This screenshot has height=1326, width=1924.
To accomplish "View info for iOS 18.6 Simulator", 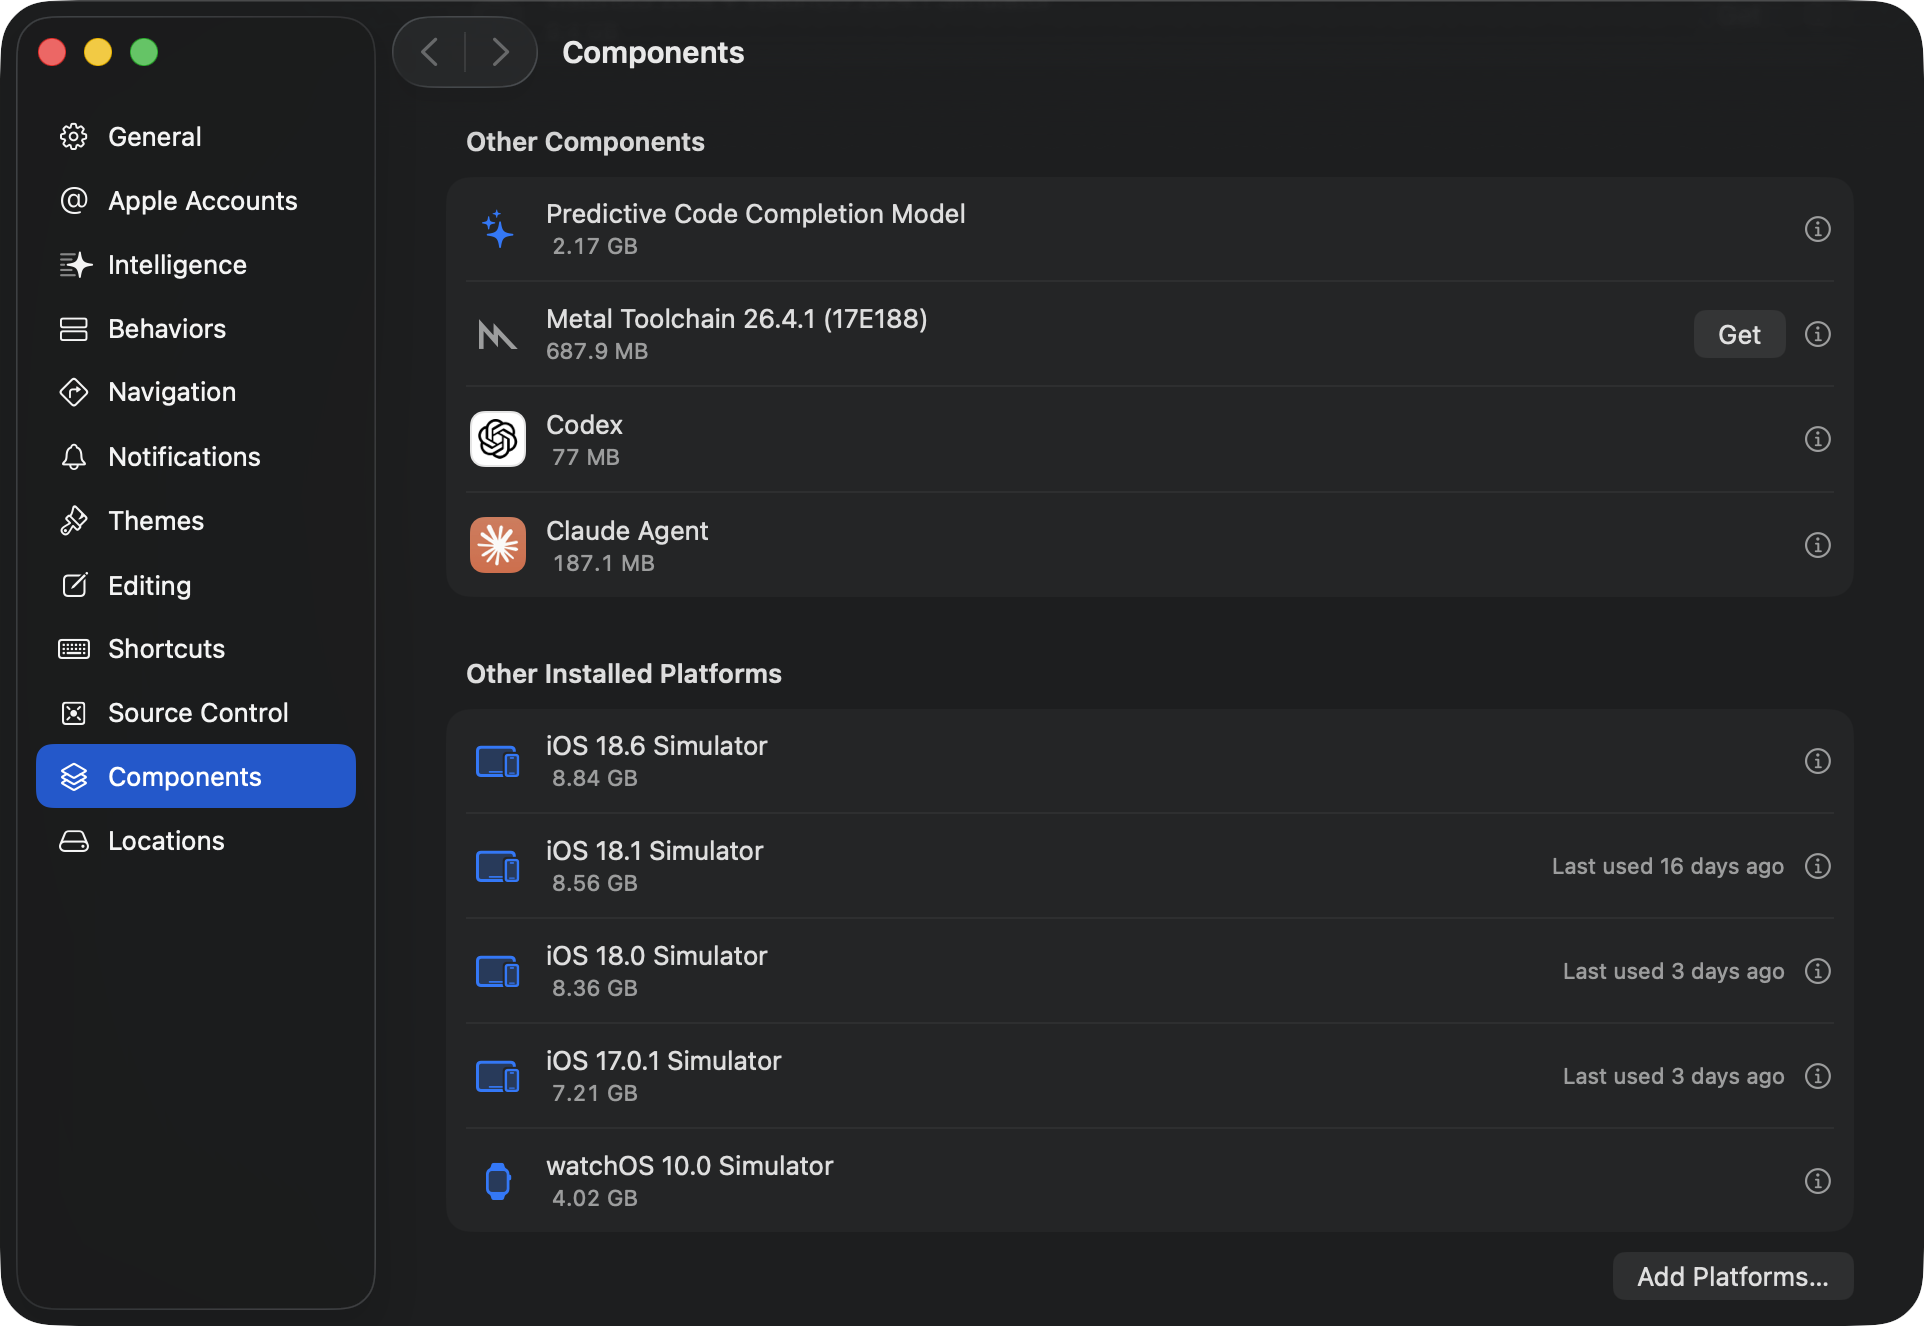I will pyautogui.click(x=1817, y=761).
